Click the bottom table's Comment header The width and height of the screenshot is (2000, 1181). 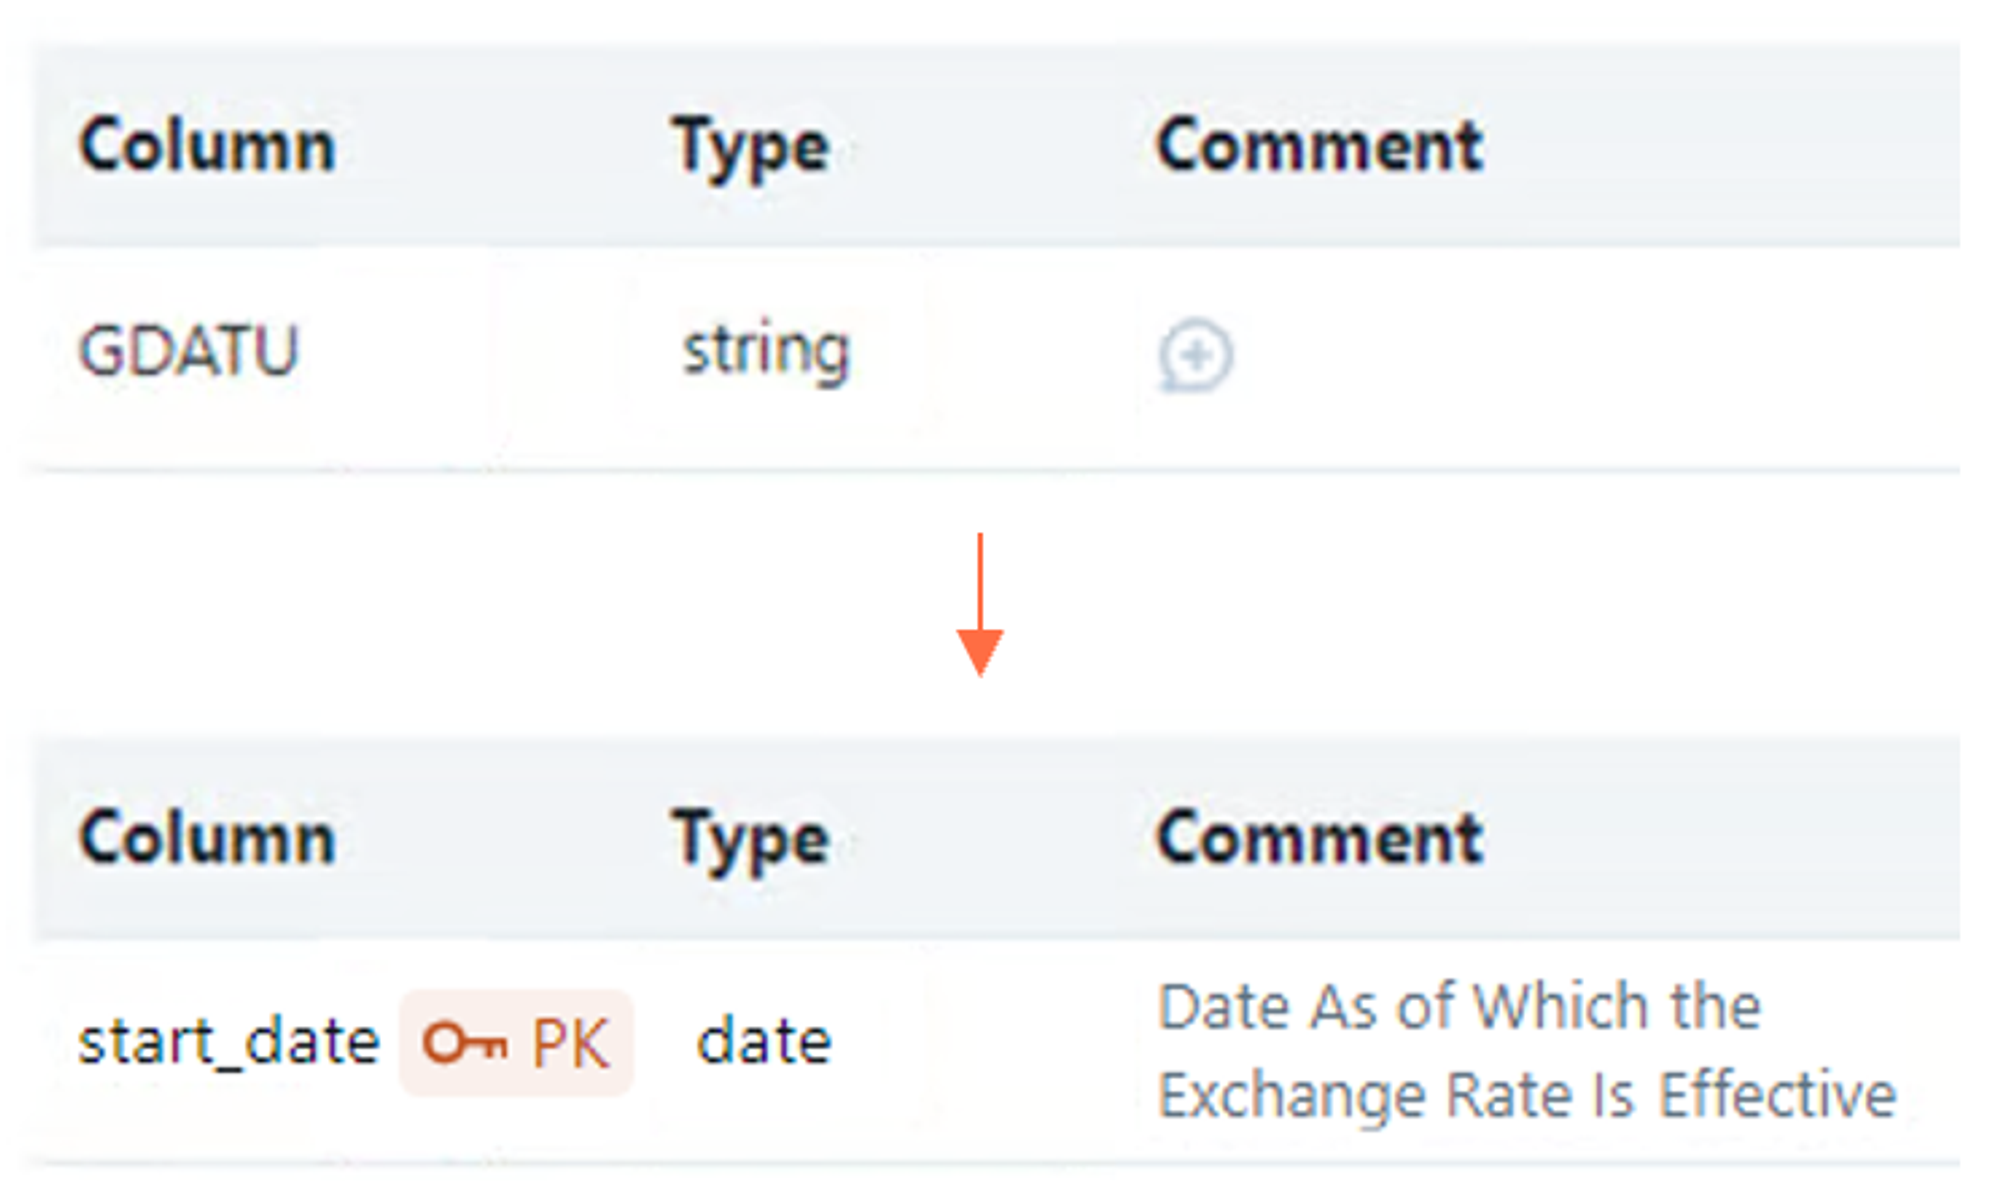pyautogui.click(x=1319, y=839)
